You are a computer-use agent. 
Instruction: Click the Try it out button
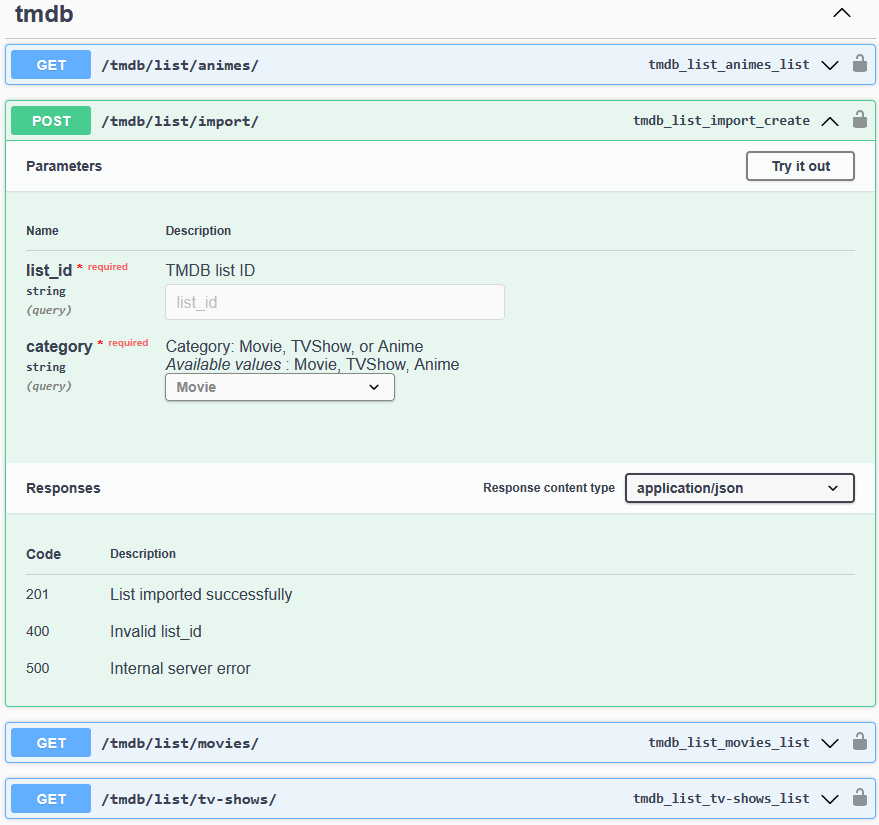click(x=800, y=166)
